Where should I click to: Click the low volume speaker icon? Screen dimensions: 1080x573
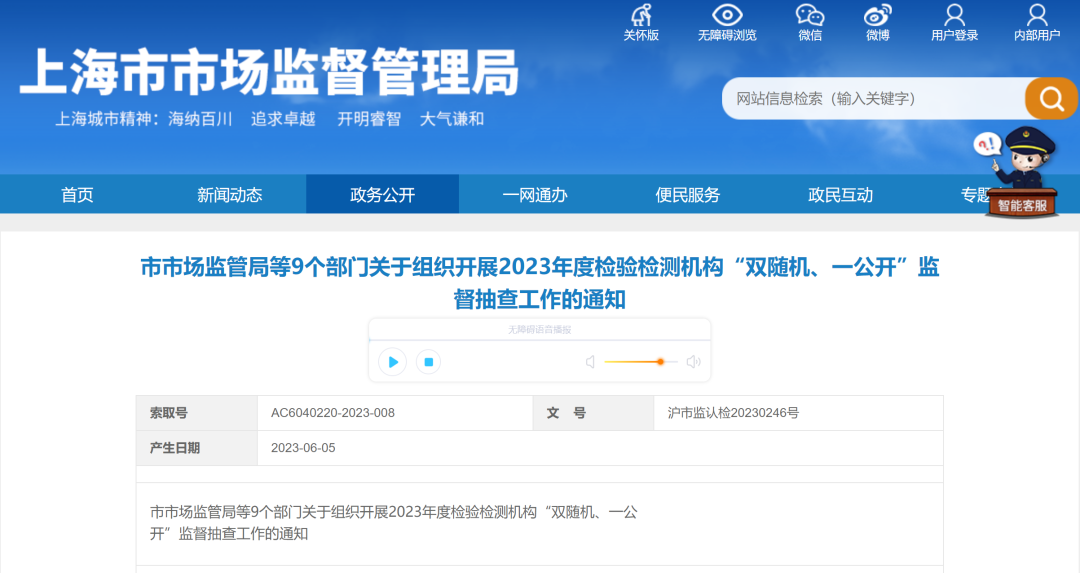[x=590, y=361]
